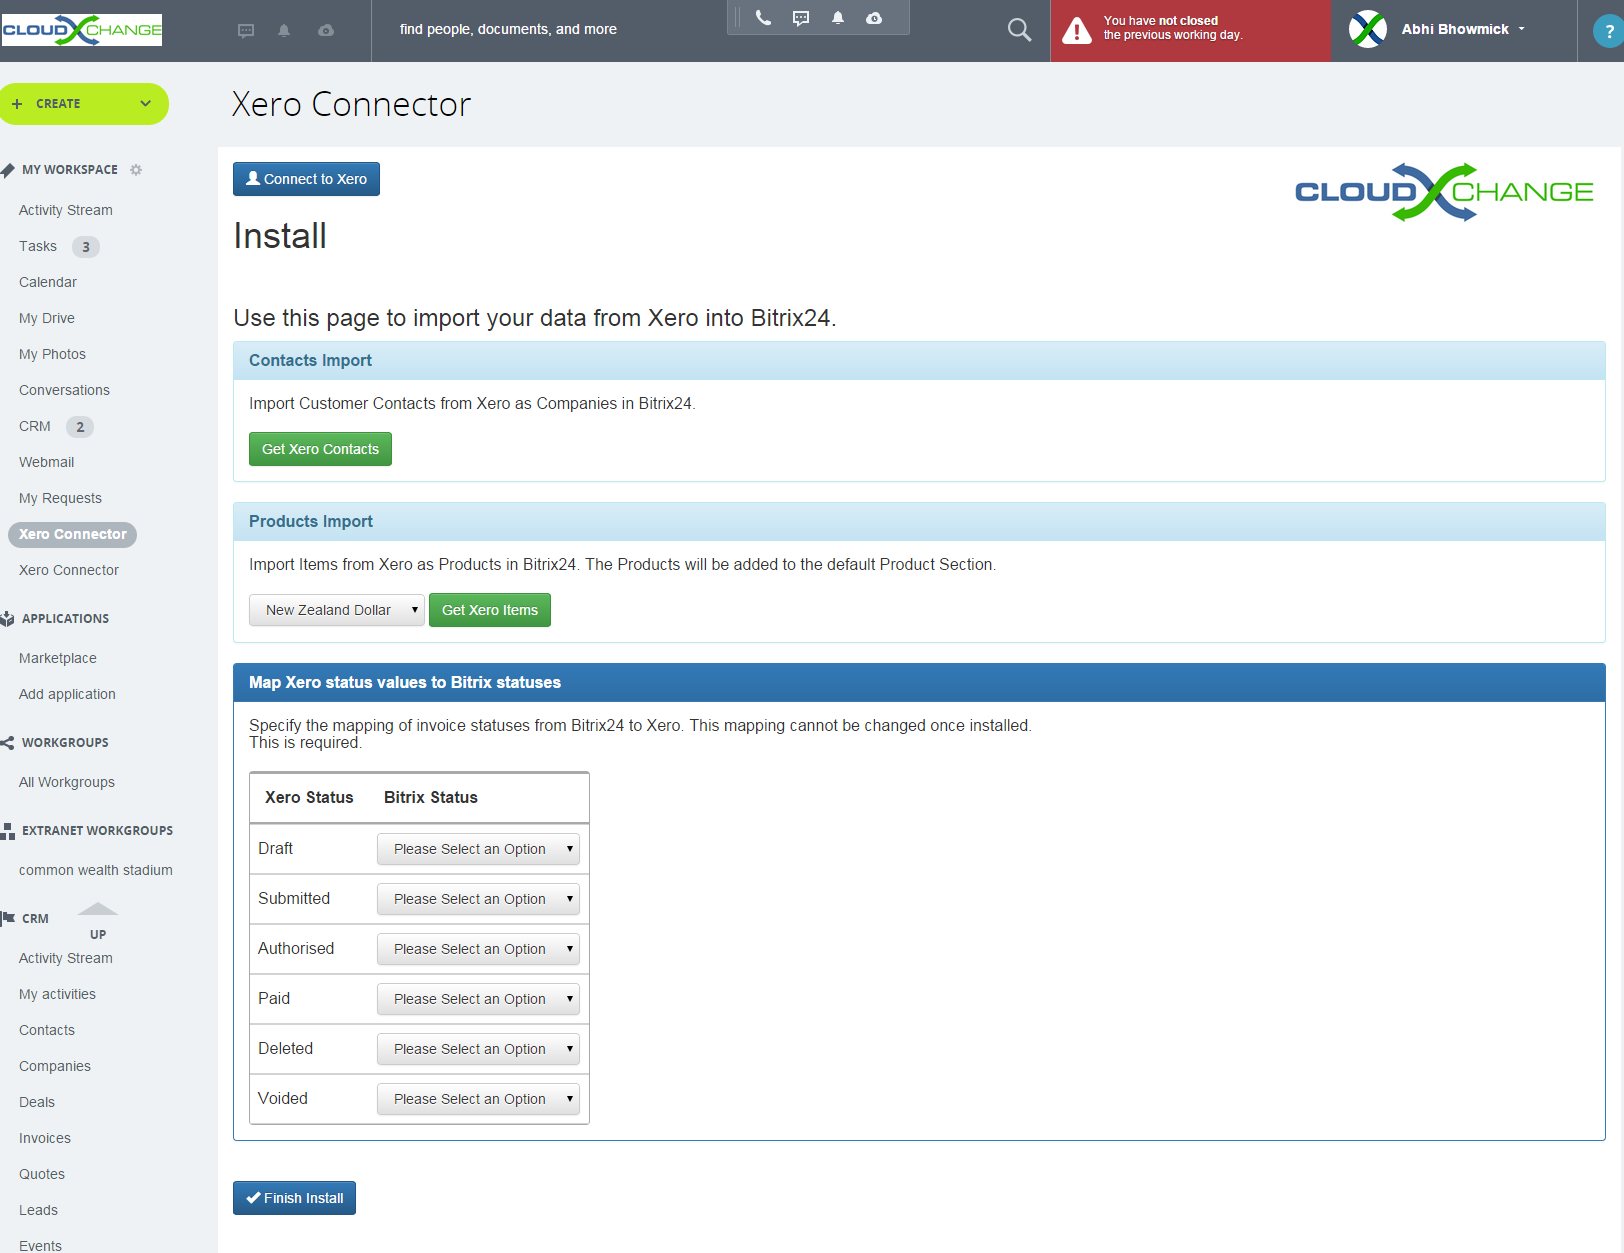The height and width of the screenshot is (1253, 1624).
Task: Click the help question mark icon
Action: point(1606,31)
